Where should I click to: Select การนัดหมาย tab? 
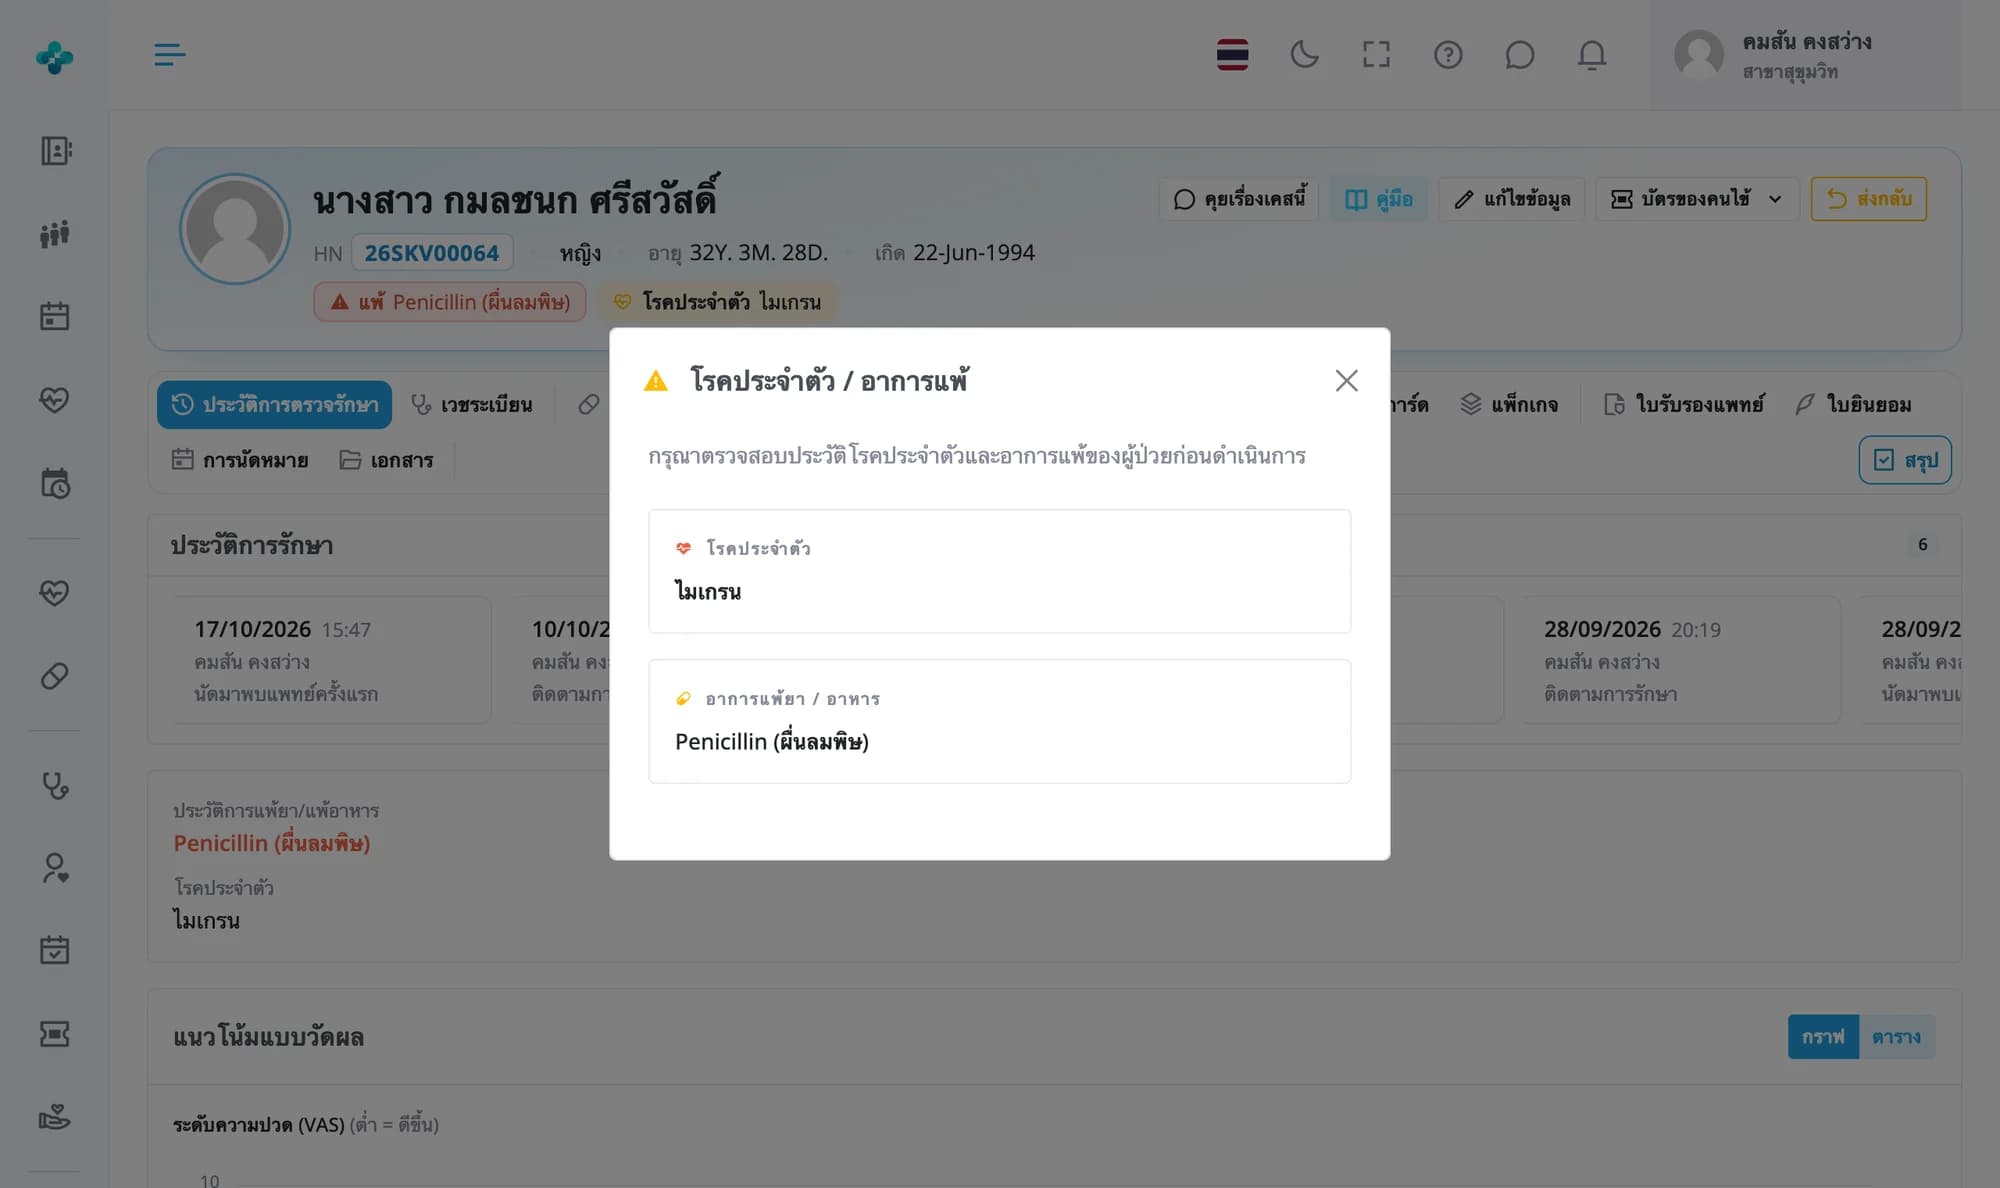click(240, 460)
